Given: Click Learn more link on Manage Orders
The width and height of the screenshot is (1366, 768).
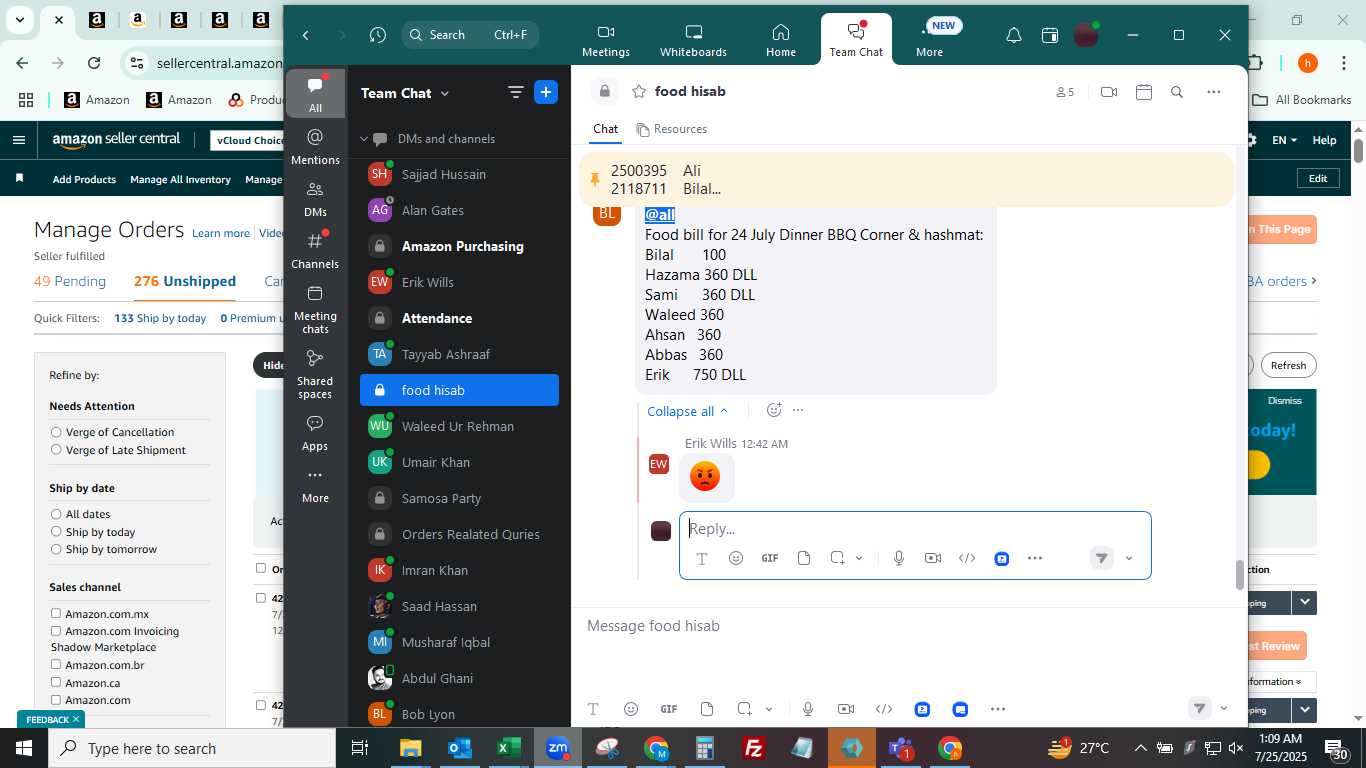Looking at the screenshot, I should pyautogui.click(x=221, y=233).
